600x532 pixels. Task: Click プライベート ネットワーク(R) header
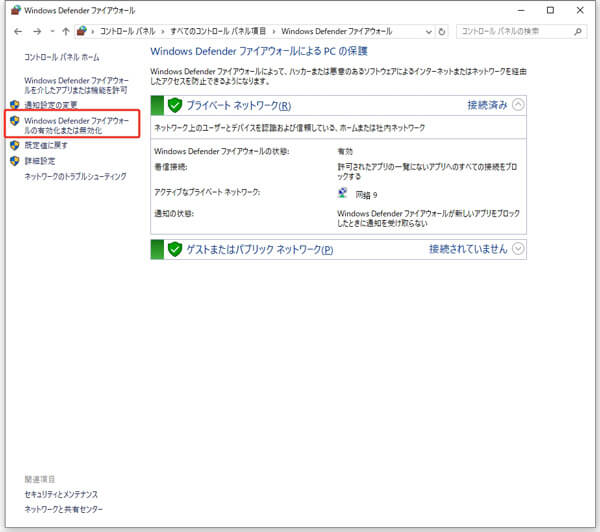tap(239, 105)
